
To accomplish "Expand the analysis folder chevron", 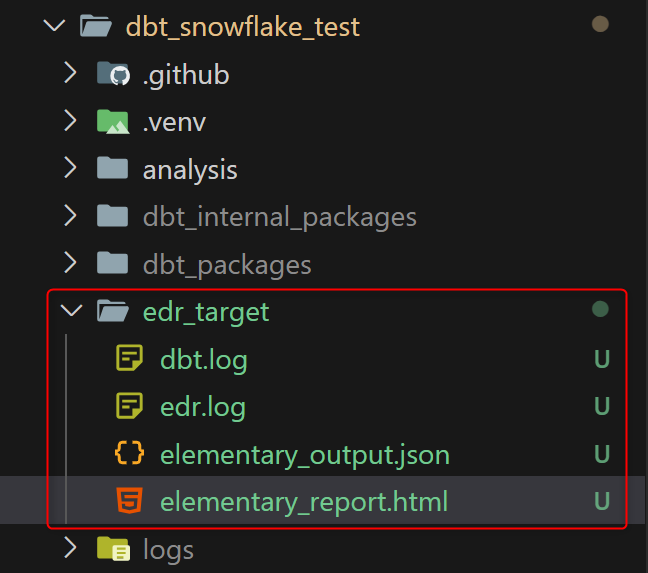I will click(x=71, y=168).
